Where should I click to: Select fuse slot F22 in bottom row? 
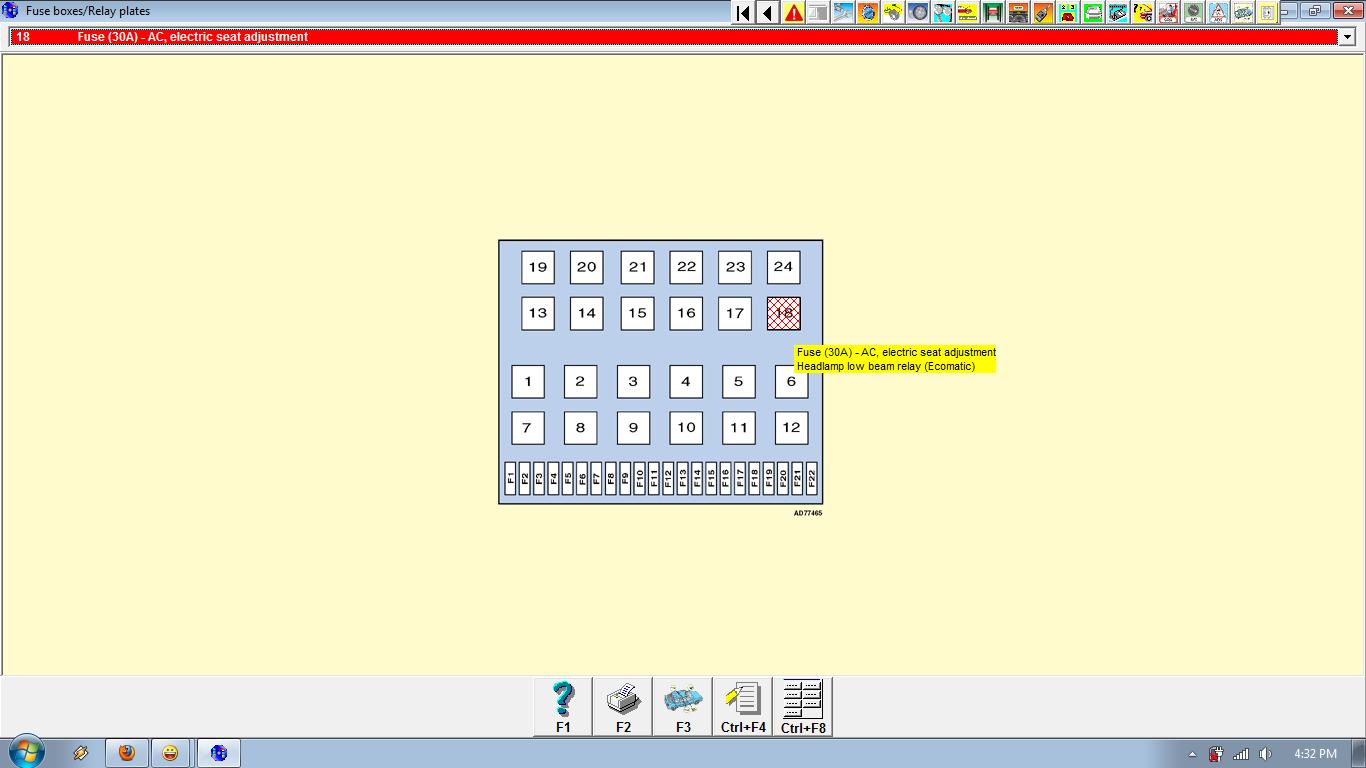pos(812,478)
